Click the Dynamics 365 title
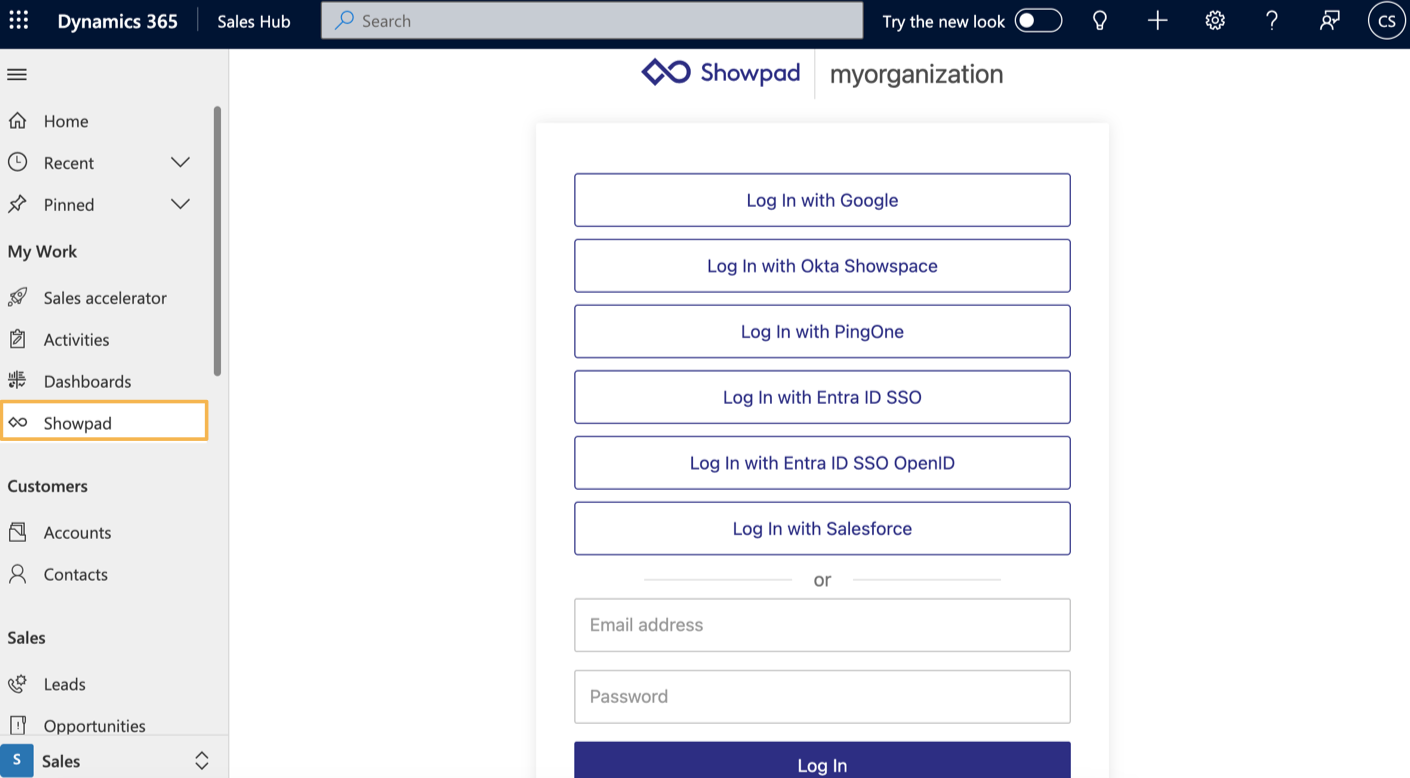1410x778 pixels. tap(118, 21)
